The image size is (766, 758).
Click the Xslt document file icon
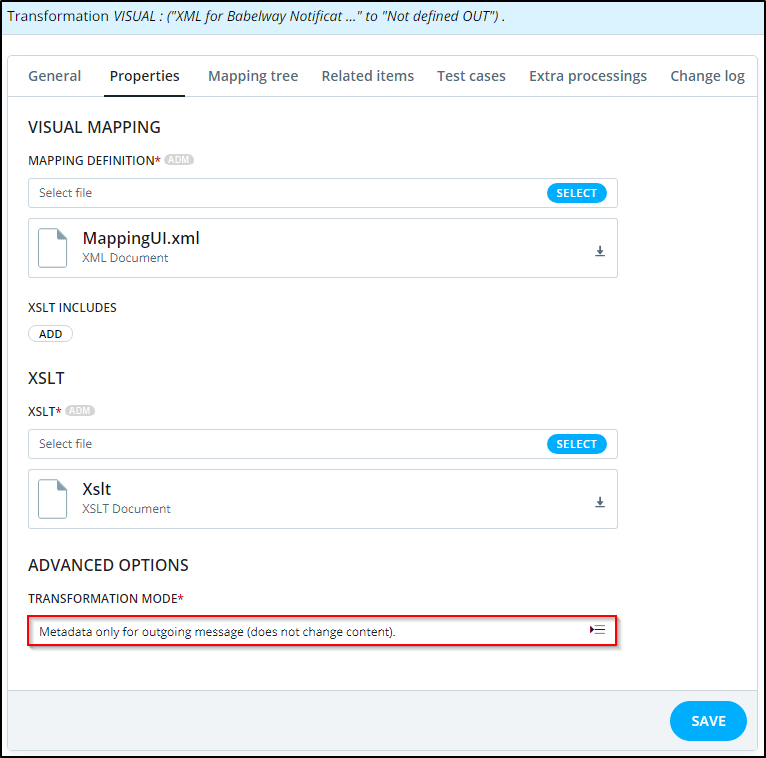click(53, 499)
